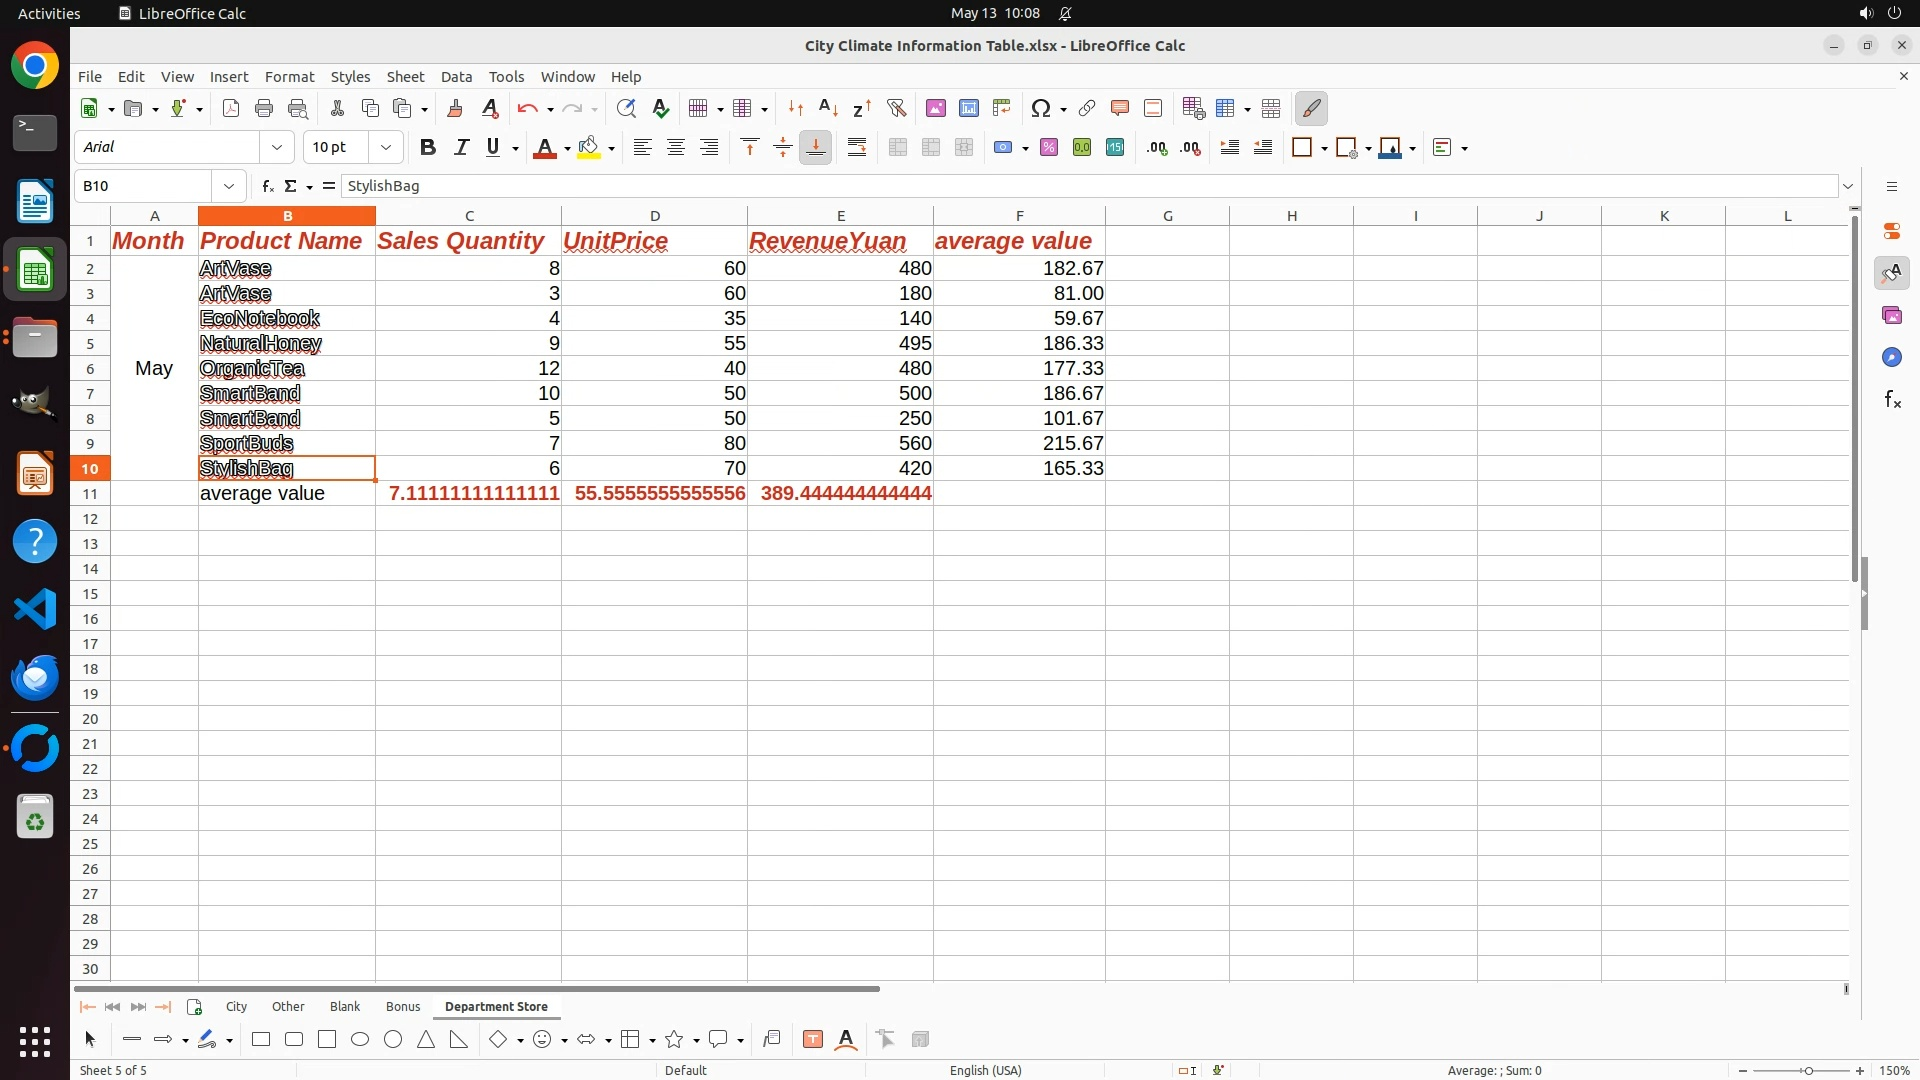Click Activities in the top bar
The image size is (1920, 1080).
point(49,13)
